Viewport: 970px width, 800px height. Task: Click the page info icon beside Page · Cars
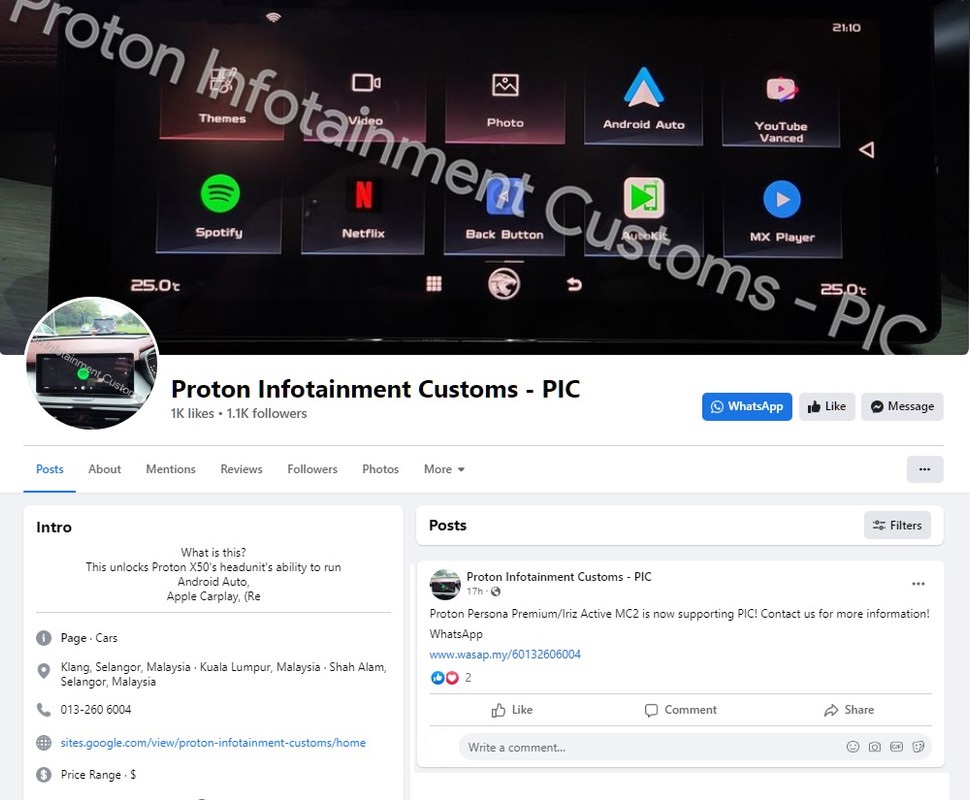pyautogui.click(x=43, y=638)
